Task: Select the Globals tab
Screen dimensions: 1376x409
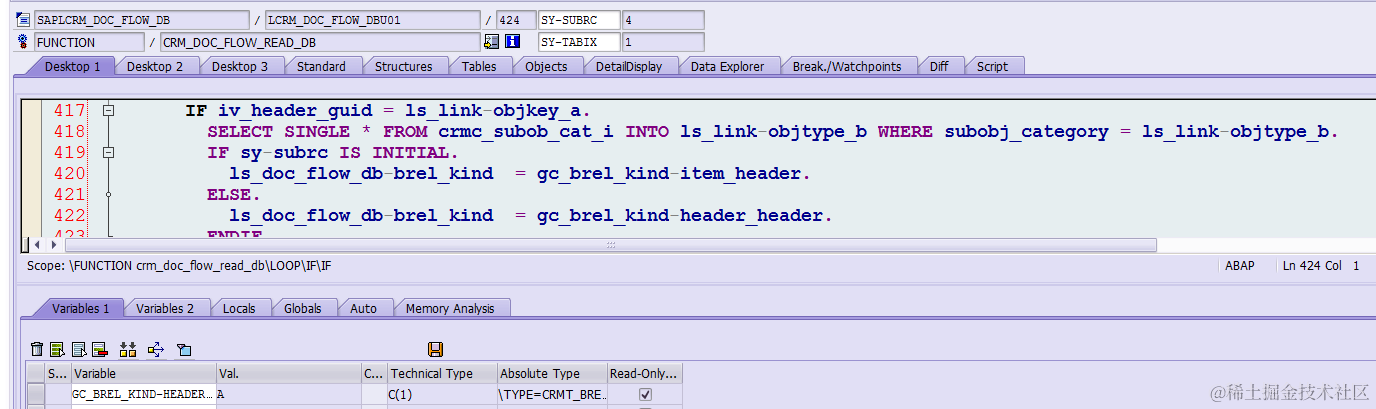Action: pyautogui.click(x=303, y=308)
